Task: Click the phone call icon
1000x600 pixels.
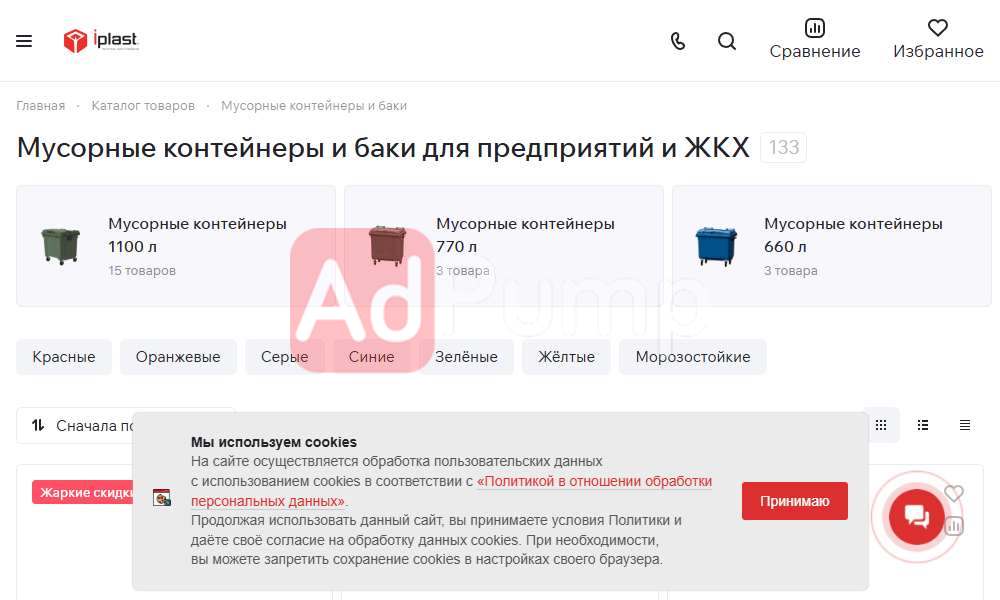Action: pos(678,41)
